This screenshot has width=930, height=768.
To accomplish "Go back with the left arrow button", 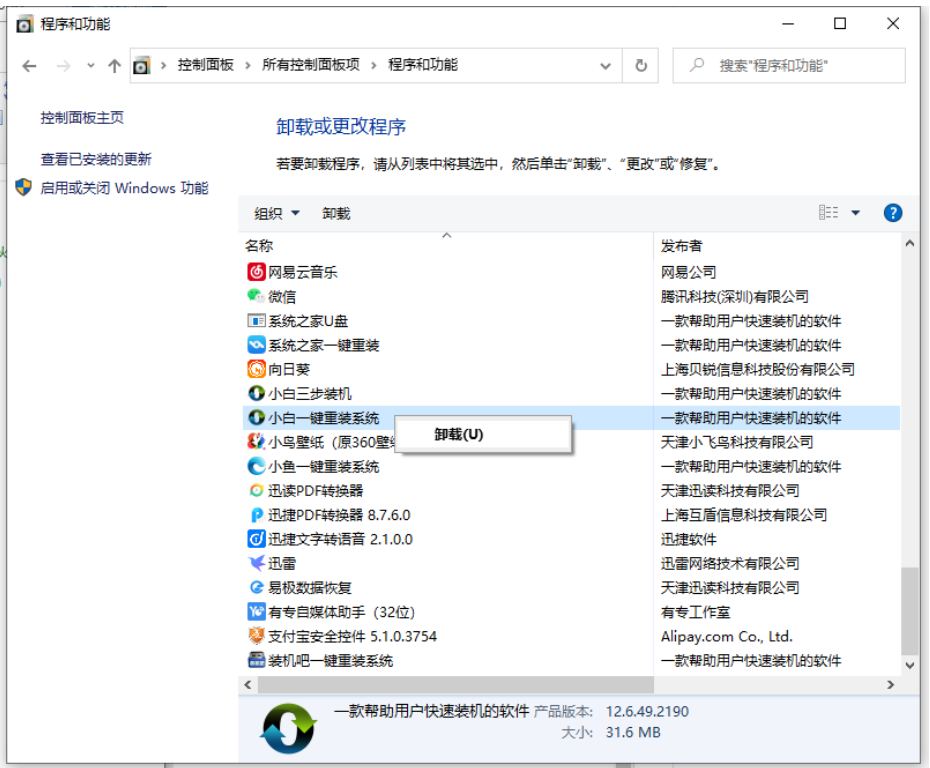I will coord(29,66).
